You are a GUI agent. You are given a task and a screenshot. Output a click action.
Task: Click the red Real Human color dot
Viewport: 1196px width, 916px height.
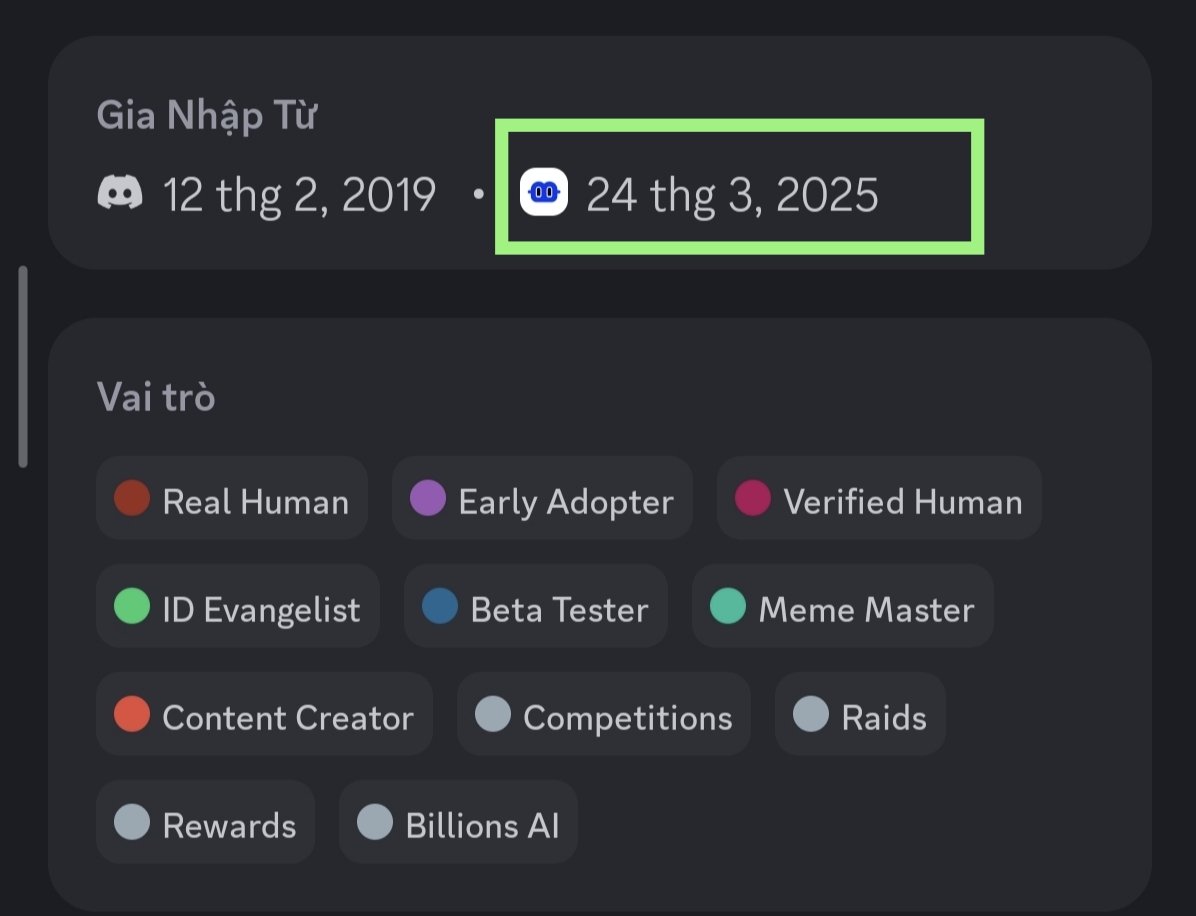tap(132, 498)
